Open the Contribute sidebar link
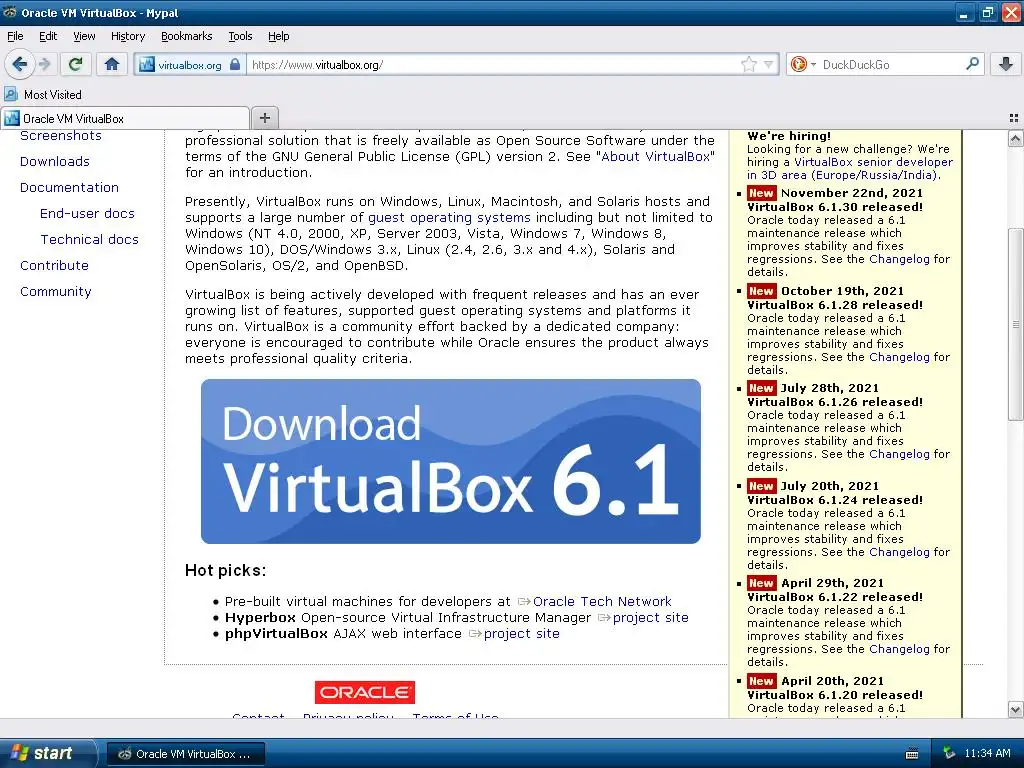1024x768 pixels. 54,266
